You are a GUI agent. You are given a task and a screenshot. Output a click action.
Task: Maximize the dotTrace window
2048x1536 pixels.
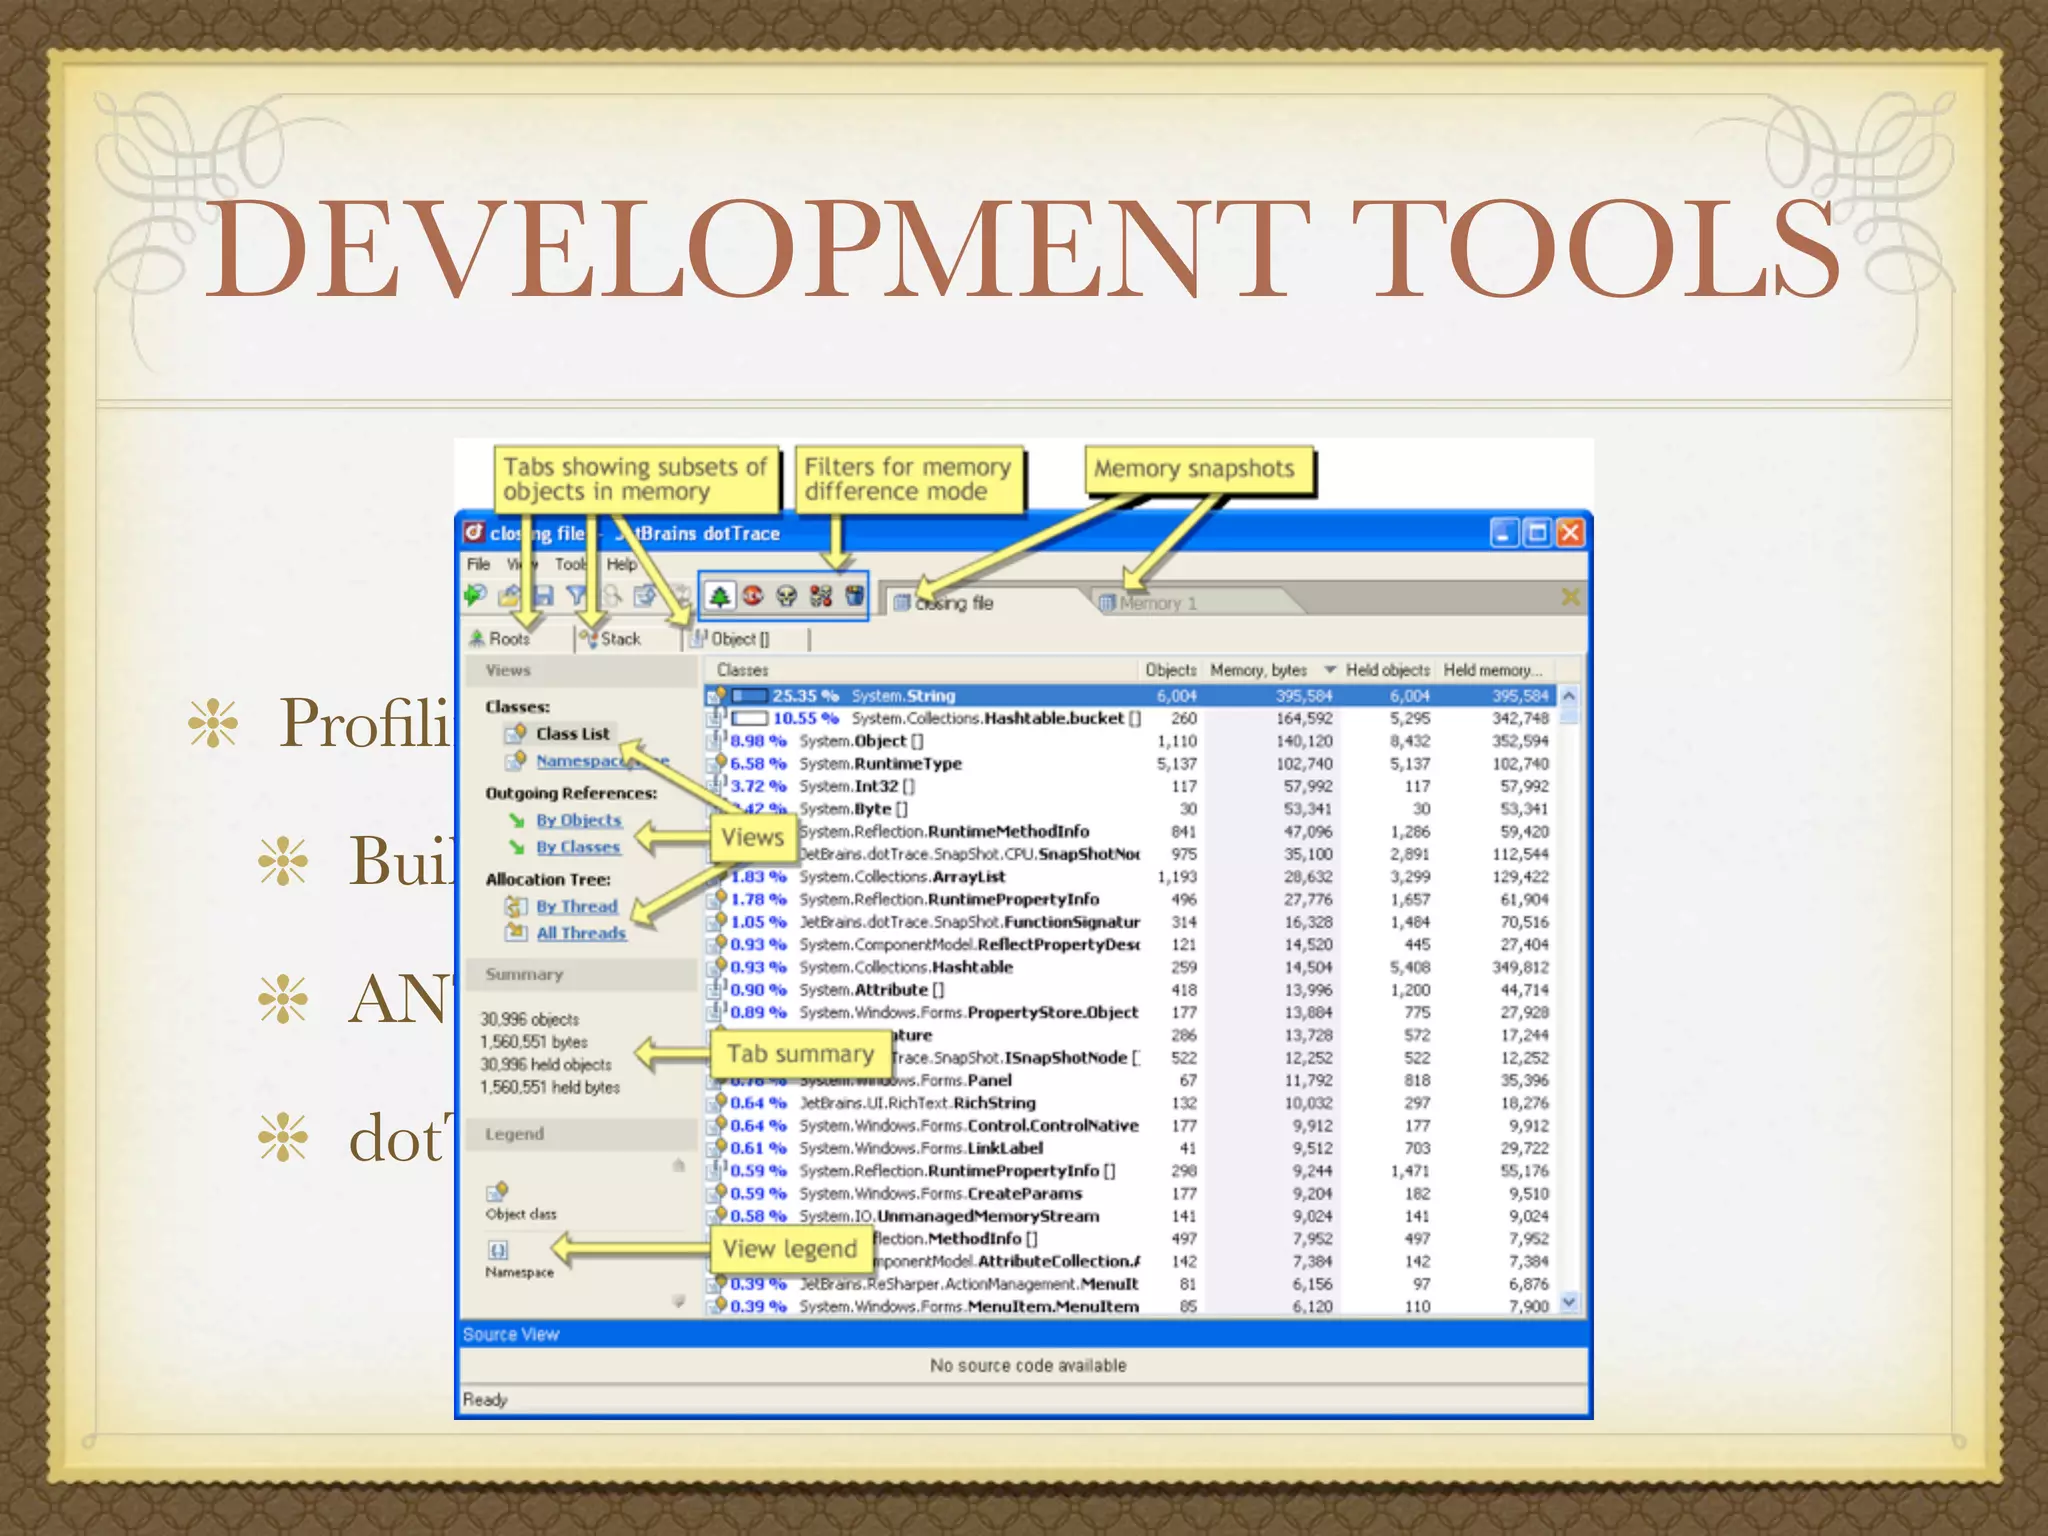1538,533
